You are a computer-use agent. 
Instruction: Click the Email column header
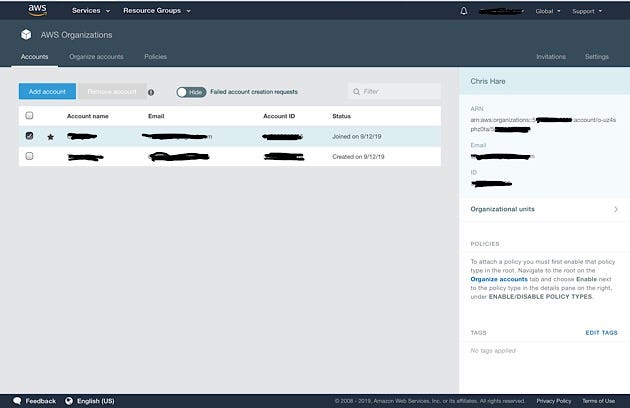tap(156, 116)
